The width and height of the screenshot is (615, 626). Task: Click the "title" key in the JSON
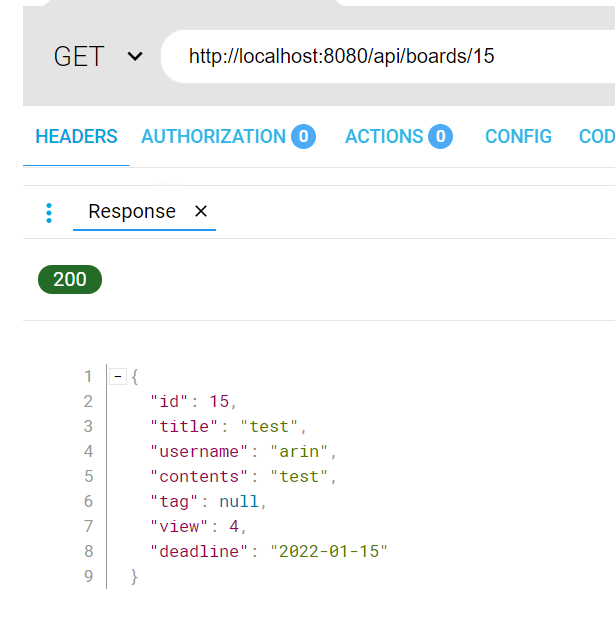(184, 427)
